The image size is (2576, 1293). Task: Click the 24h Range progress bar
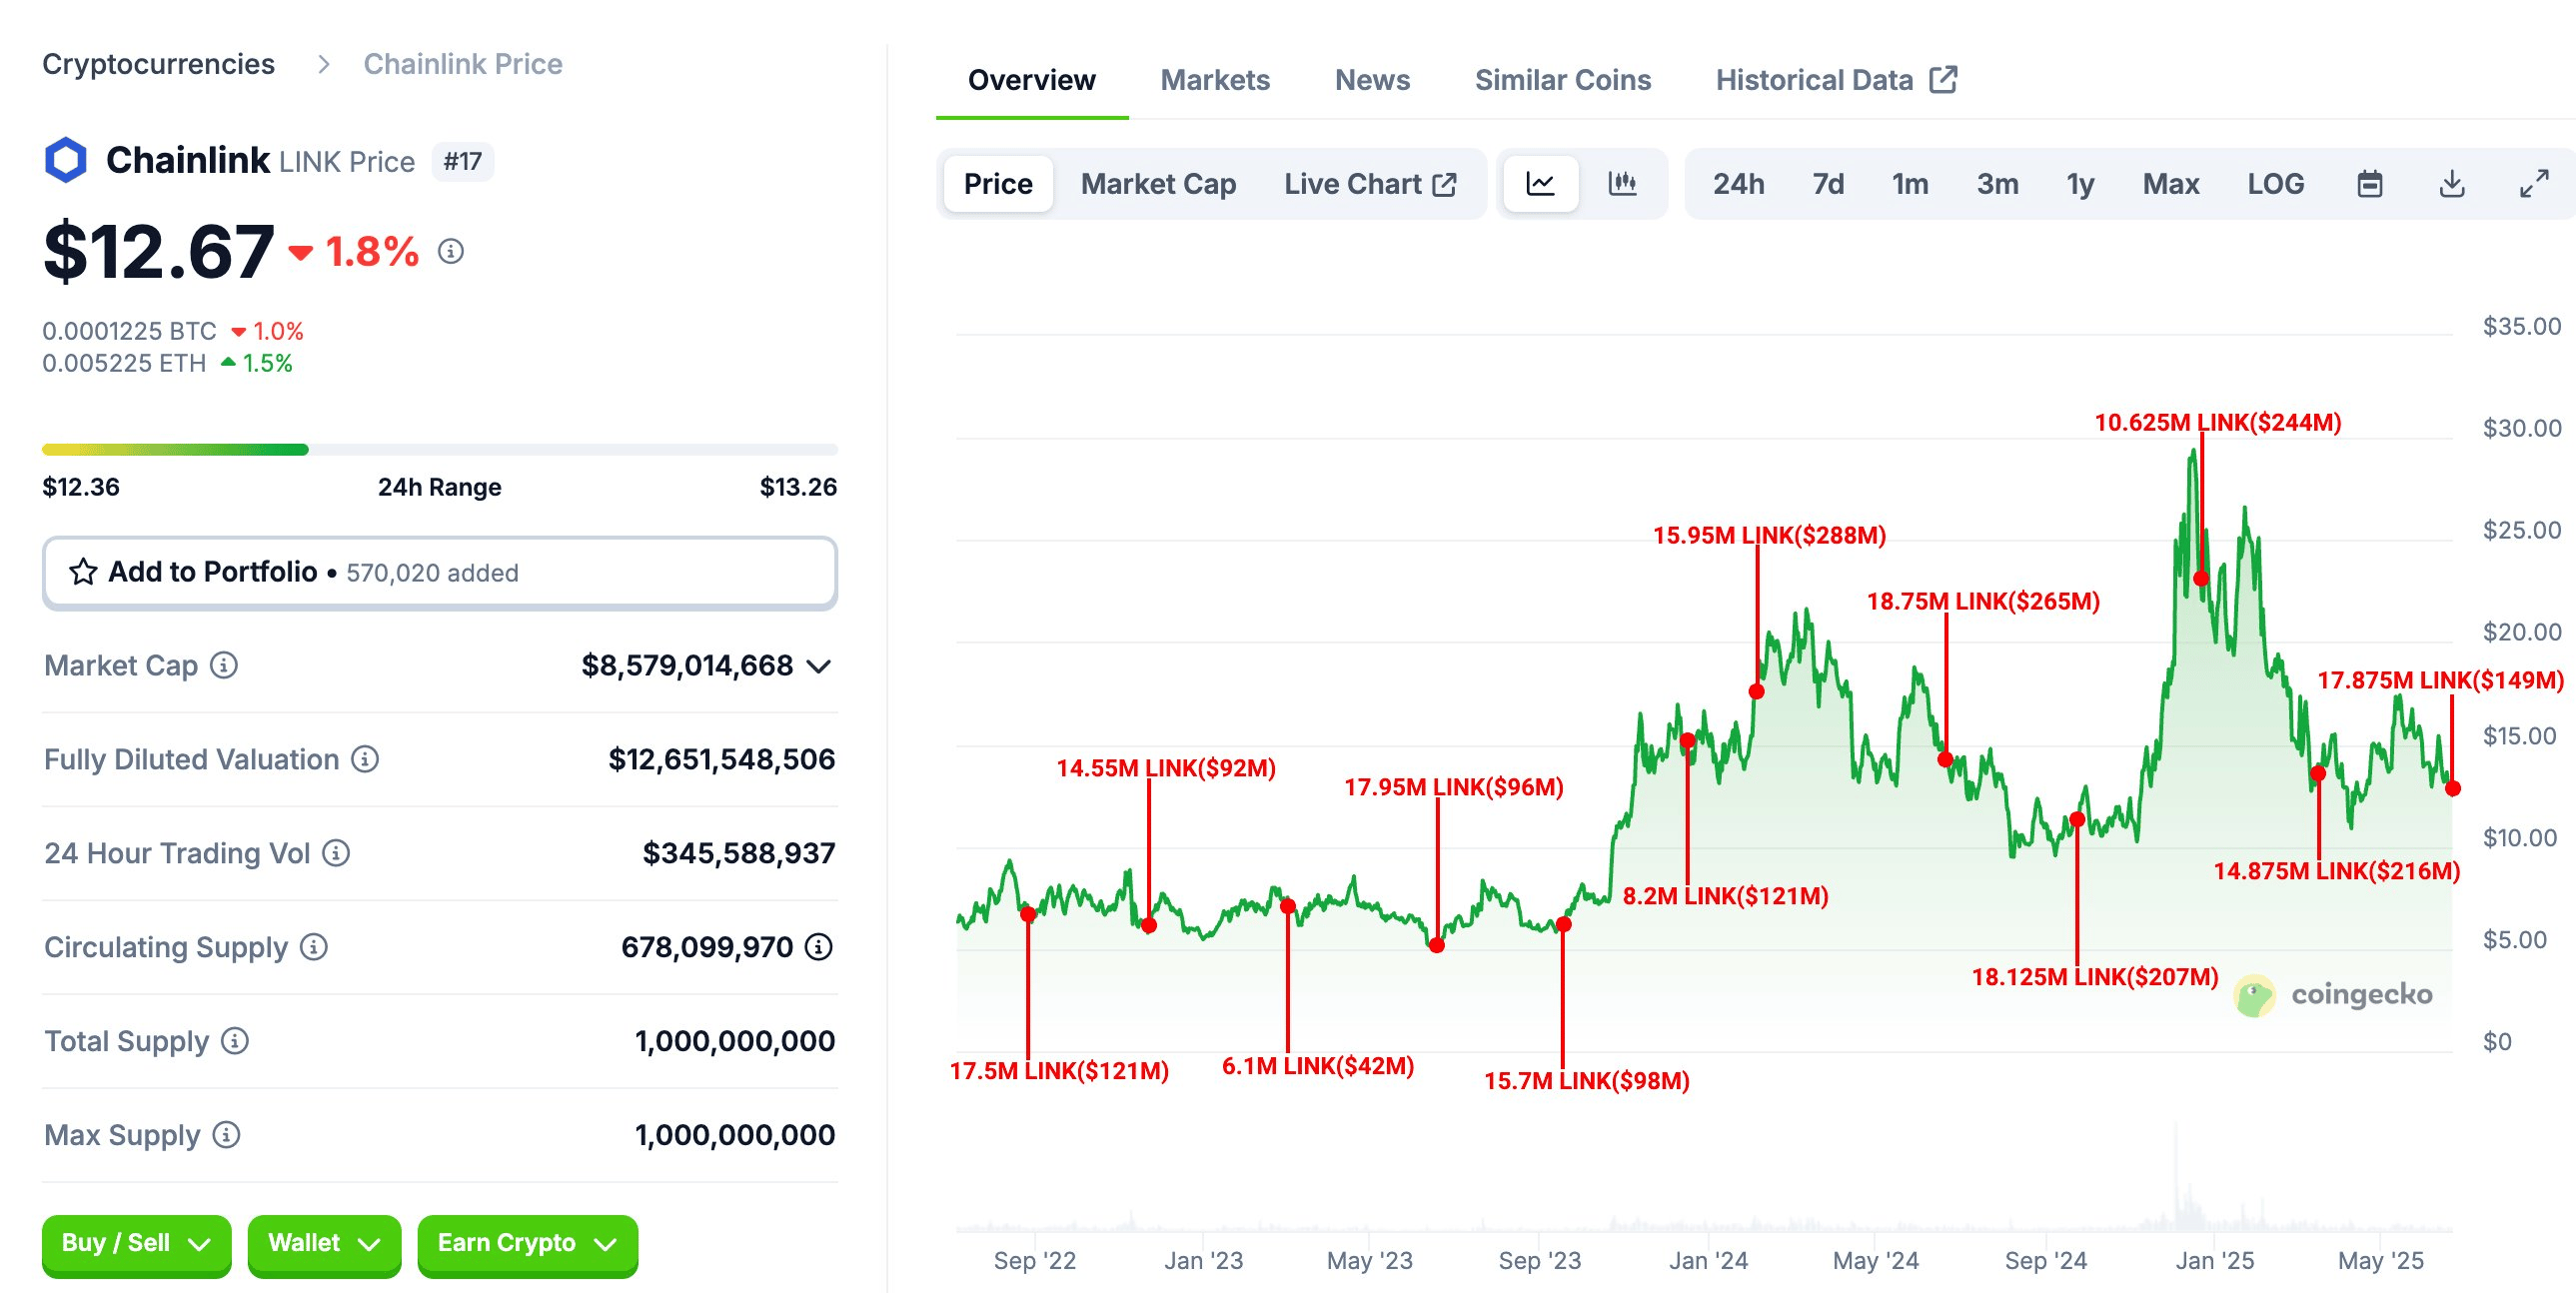pos(438,450)
